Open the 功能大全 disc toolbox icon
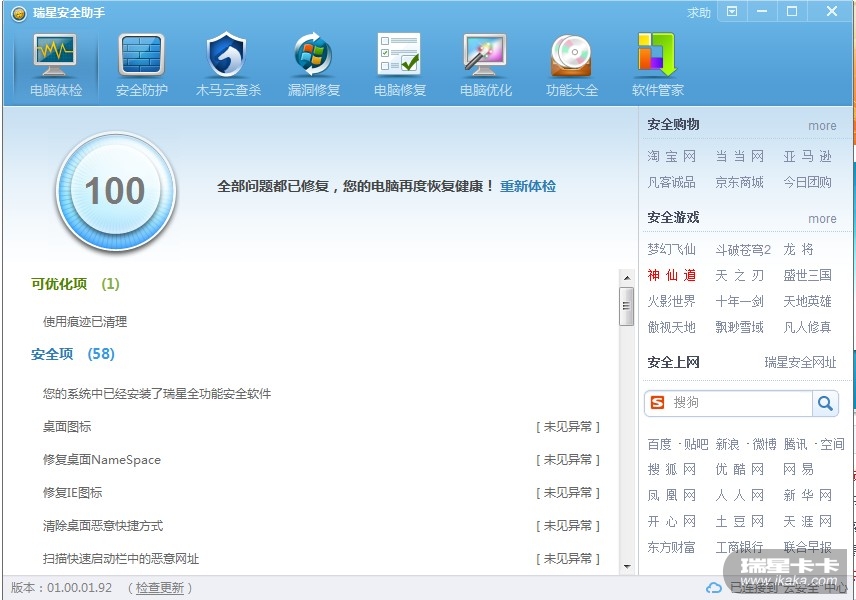The image size is (856, 600). (x=572, y=64)
